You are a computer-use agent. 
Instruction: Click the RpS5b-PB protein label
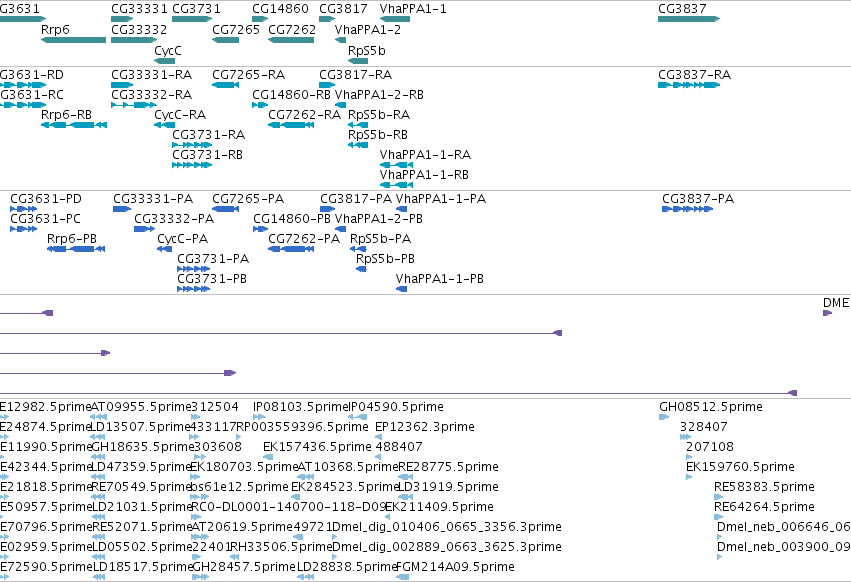point(385,259)
